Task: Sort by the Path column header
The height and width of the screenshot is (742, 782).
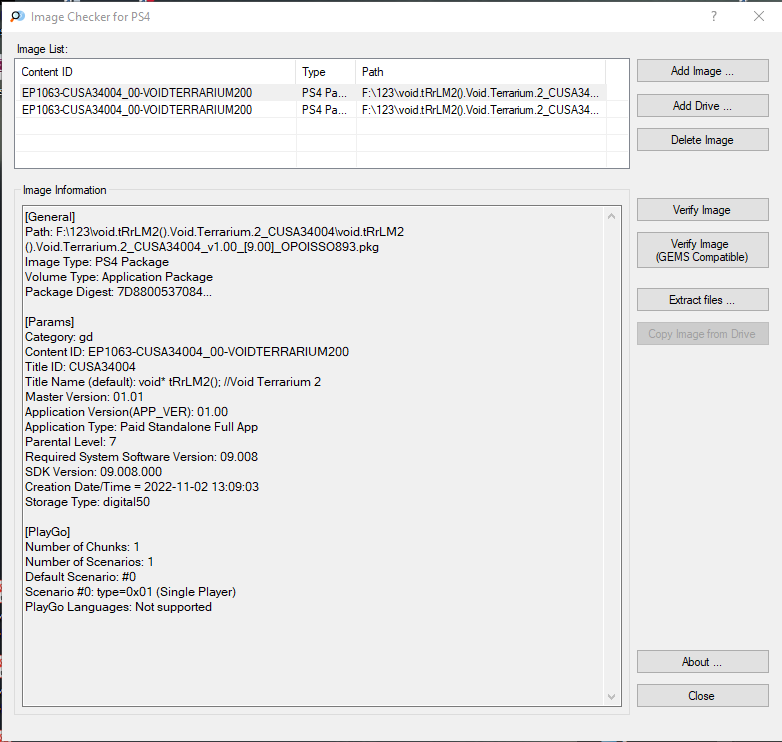Action: [481, 72]
